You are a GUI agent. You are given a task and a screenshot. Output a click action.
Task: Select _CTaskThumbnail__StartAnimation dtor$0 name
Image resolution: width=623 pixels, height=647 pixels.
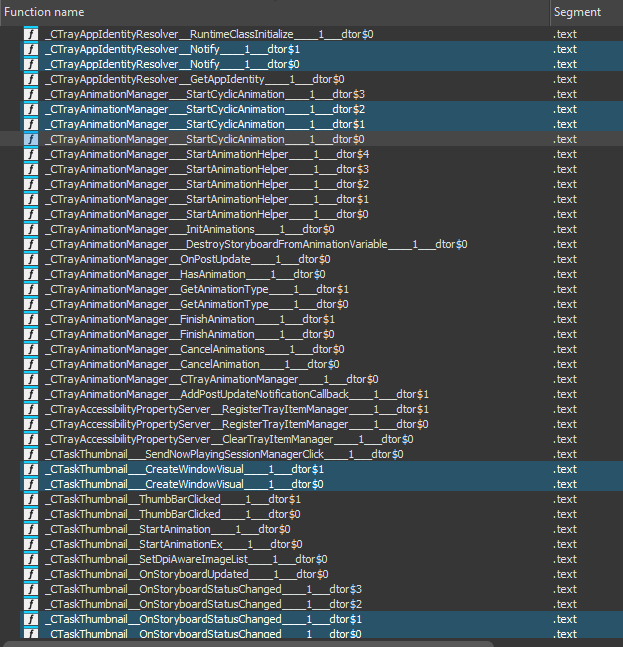168,529
